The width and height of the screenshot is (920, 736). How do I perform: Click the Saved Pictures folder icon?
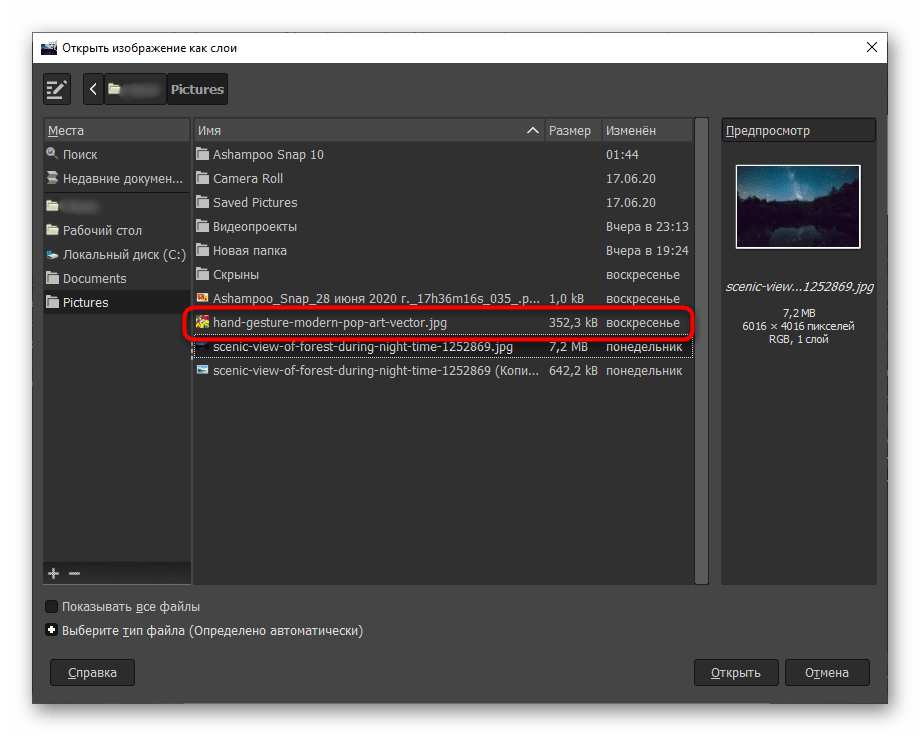[x=202, y=202]
